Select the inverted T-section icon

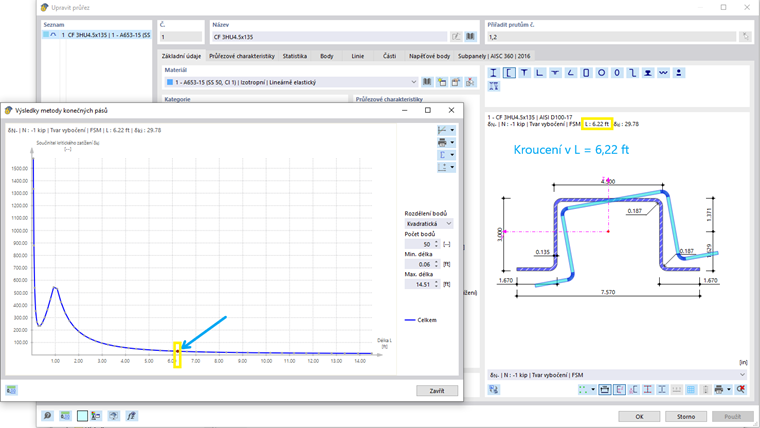pos(555,73)
